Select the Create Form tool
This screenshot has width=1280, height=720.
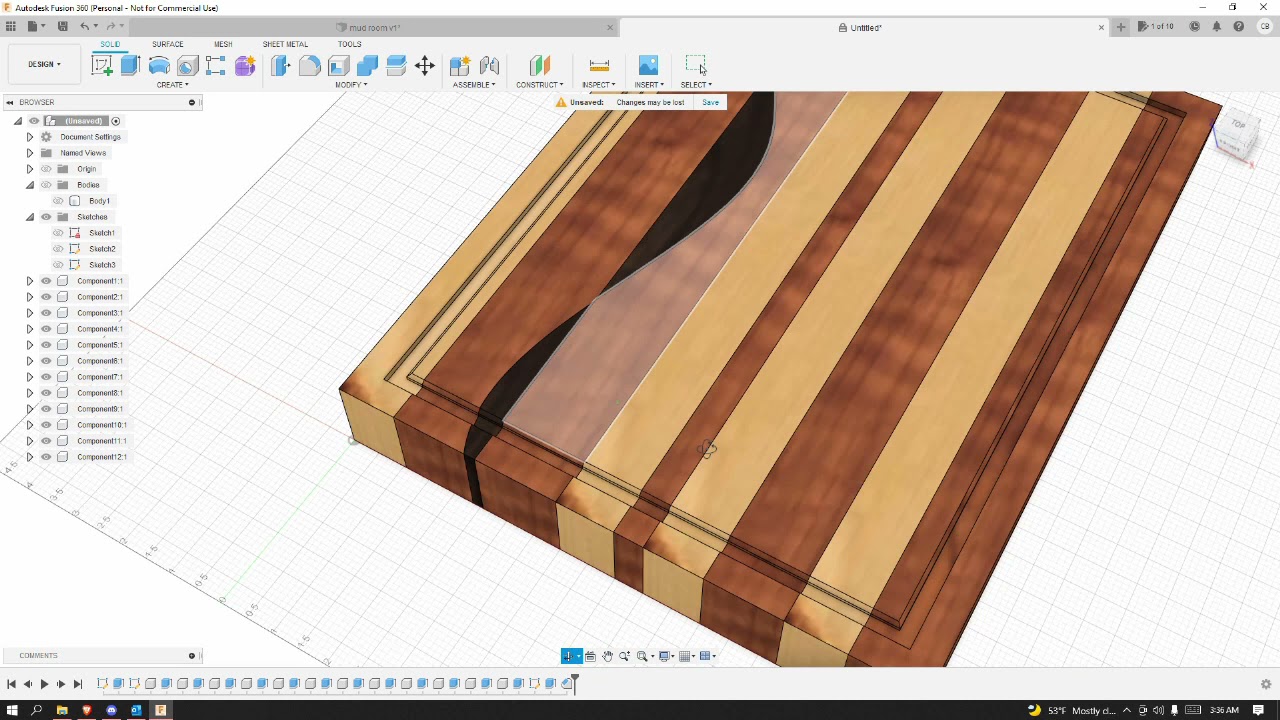(245, 66)
